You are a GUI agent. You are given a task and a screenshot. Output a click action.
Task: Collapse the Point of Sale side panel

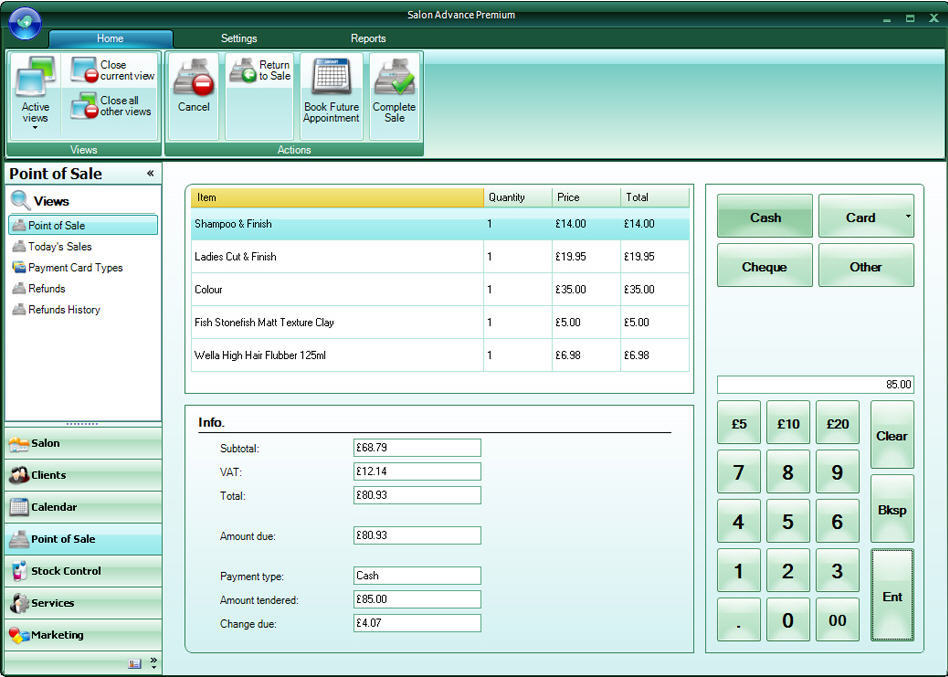pyautogui.click(x=151, y=173)
